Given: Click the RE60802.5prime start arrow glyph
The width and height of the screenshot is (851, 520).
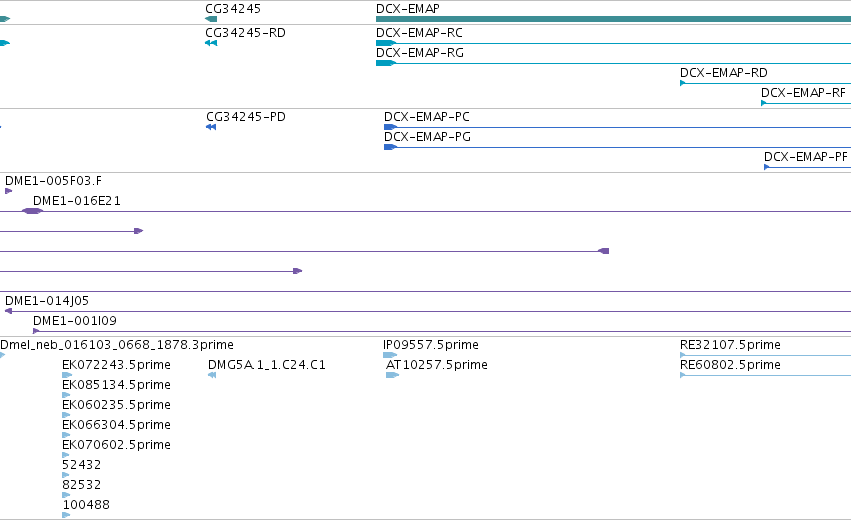Looking at the screenshot, I should 682,375.
